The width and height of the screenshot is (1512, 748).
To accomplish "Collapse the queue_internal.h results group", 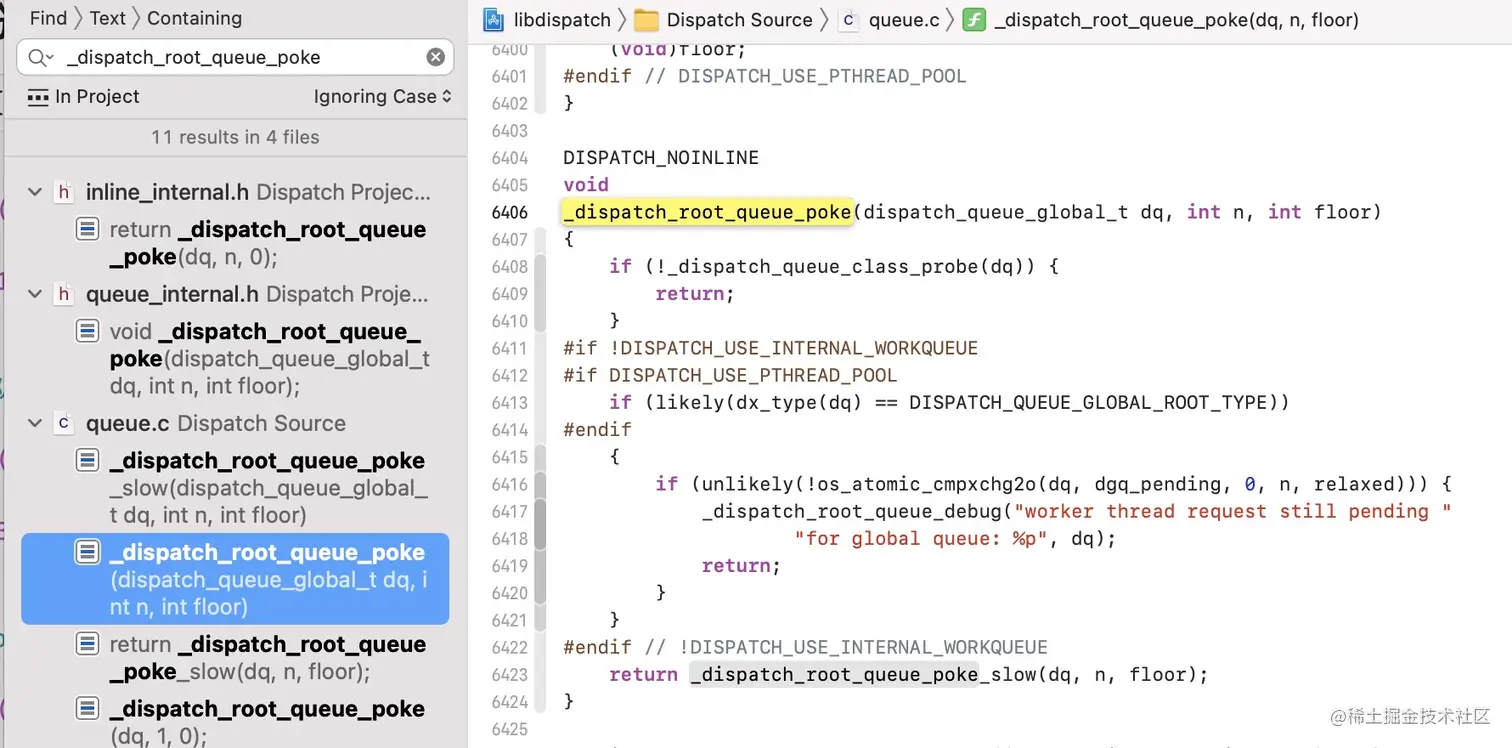I will (35, 294).
